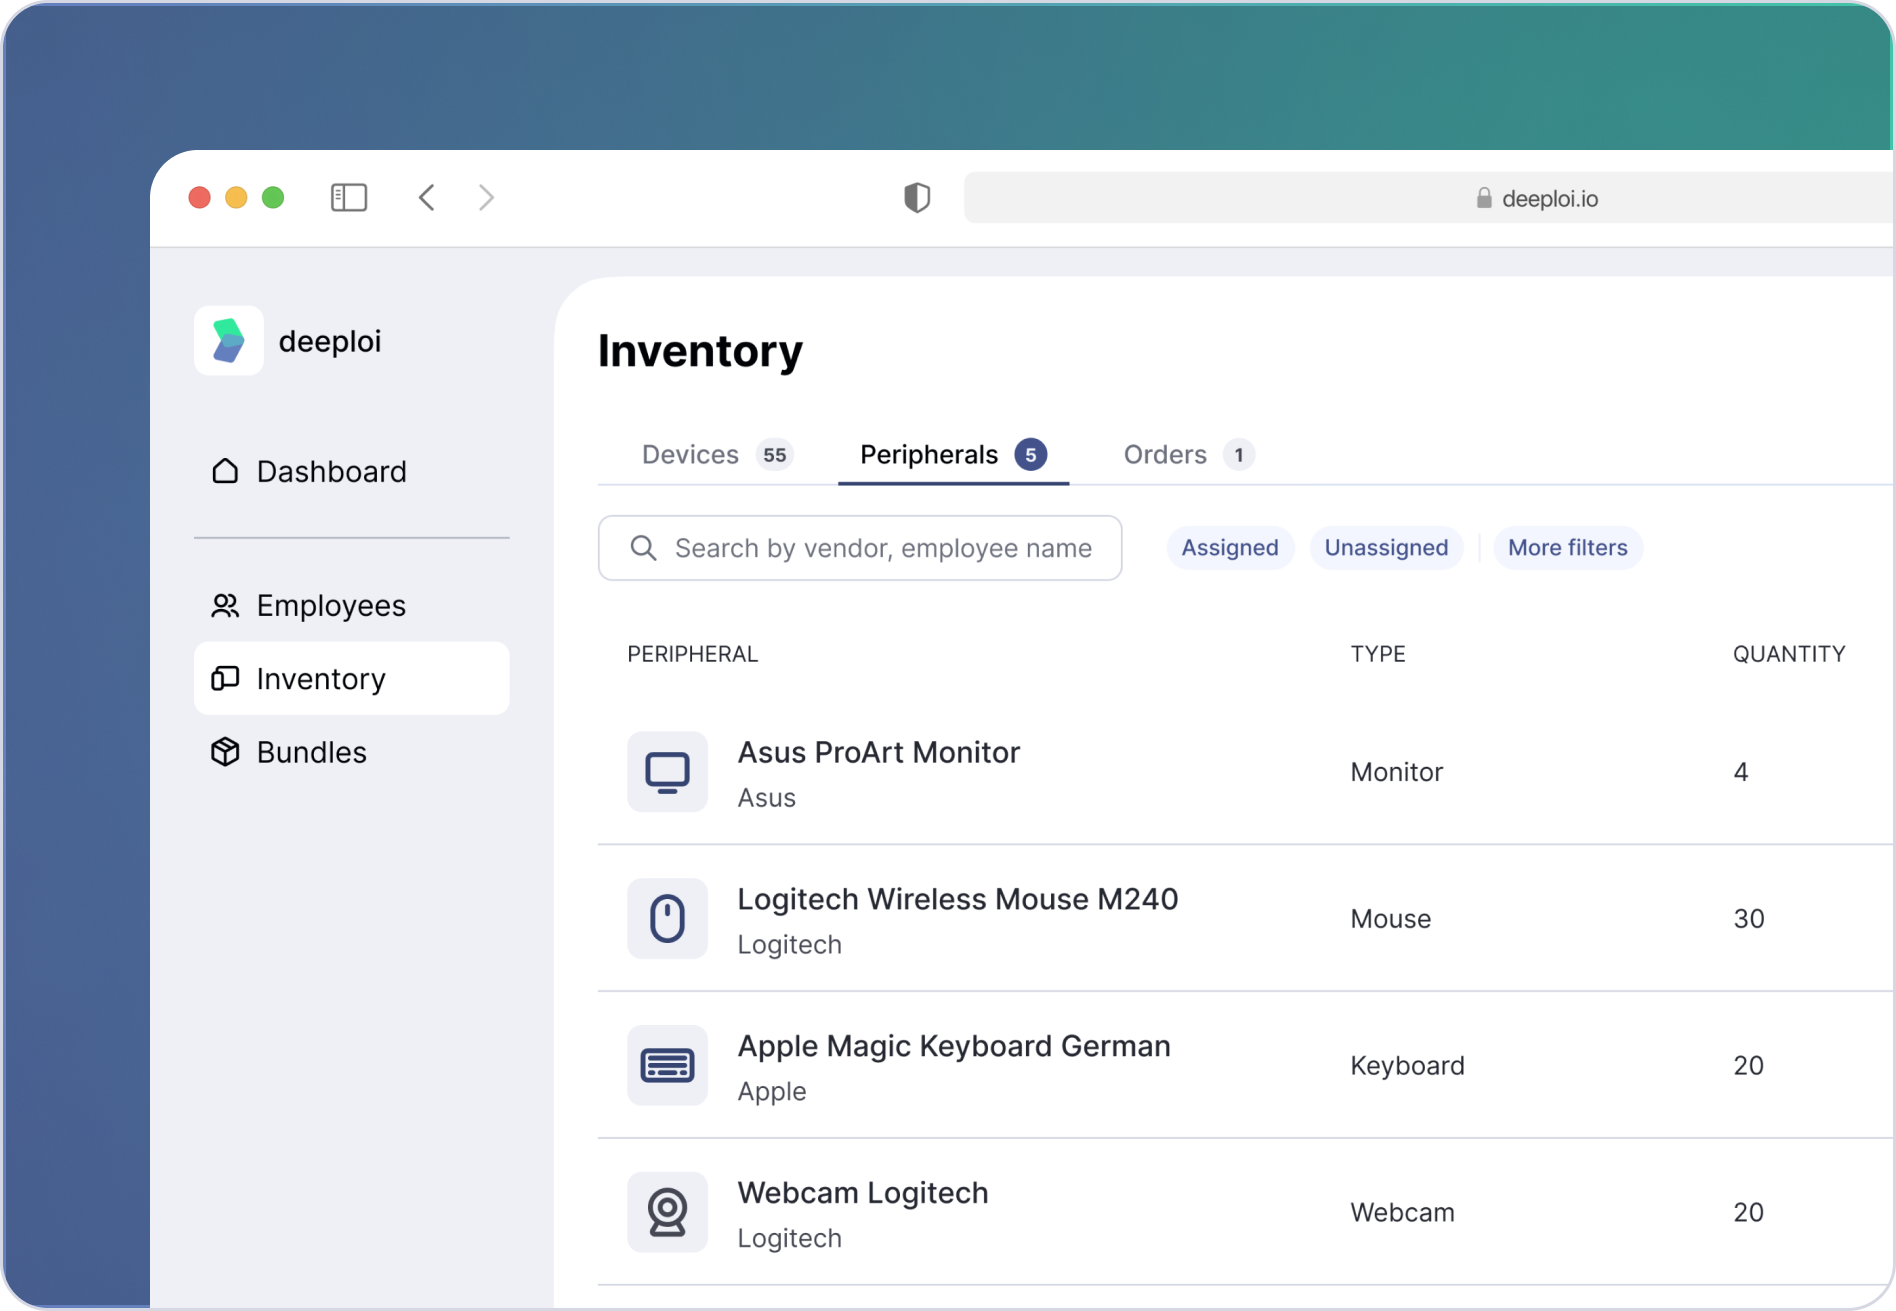This screenshot has height=1311, width=1896.
Task: Click the browser forward arrow
Action: click(x=487, y=197)
